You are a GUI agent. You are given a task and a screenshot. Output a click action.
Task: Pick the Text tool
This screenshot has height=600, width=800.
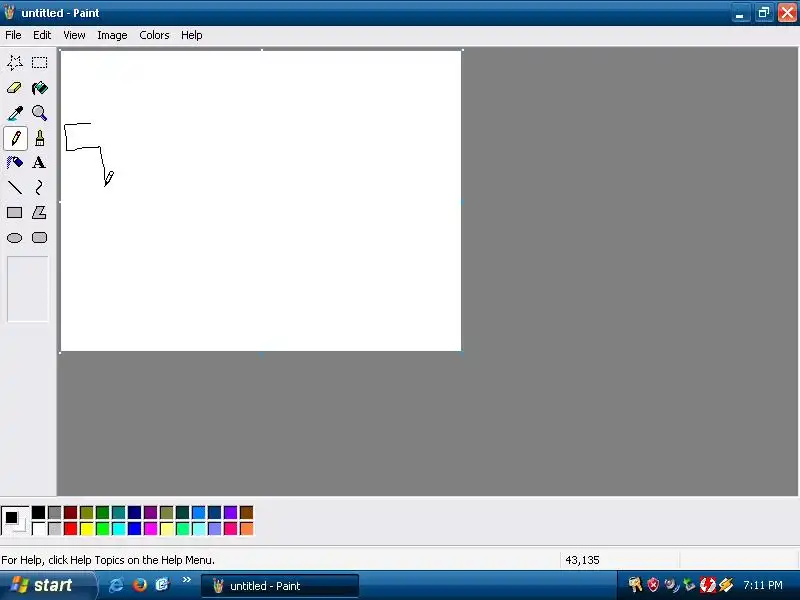click(x=39, y=163)
